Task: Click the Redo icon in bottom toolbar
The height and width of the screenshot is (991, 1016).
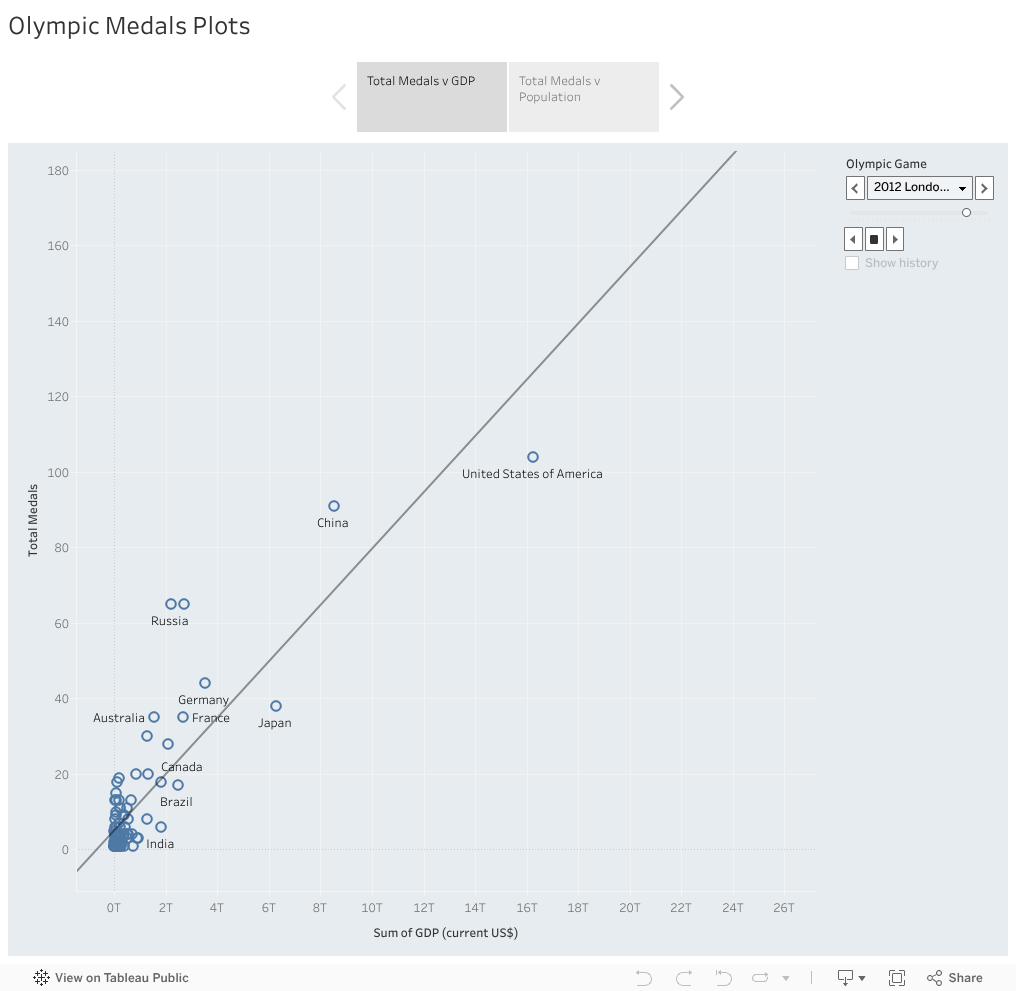Action: pos(684,978)
